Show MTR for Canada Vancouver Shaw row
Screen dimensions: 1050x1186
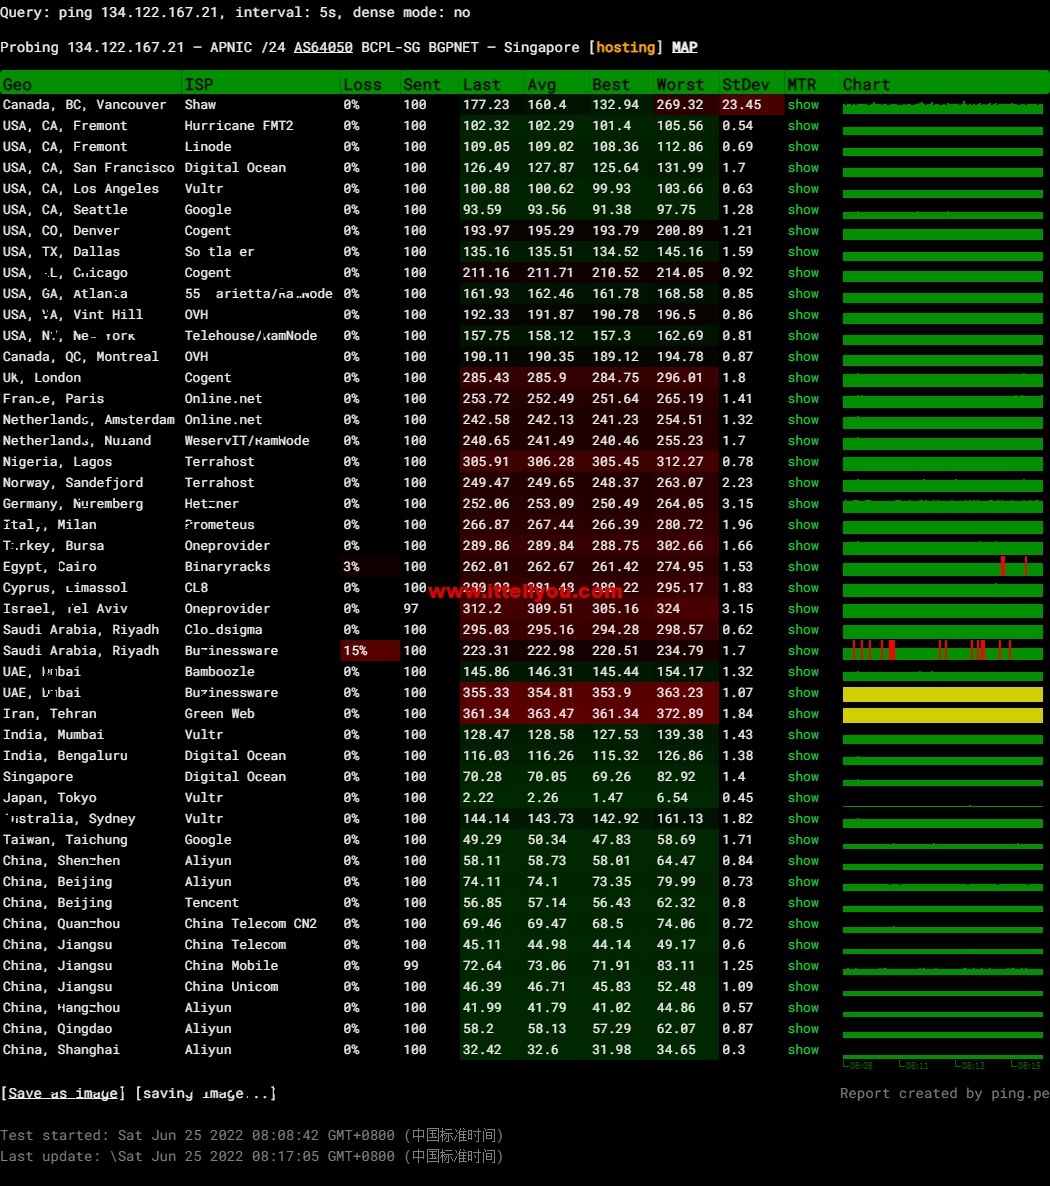803,105
